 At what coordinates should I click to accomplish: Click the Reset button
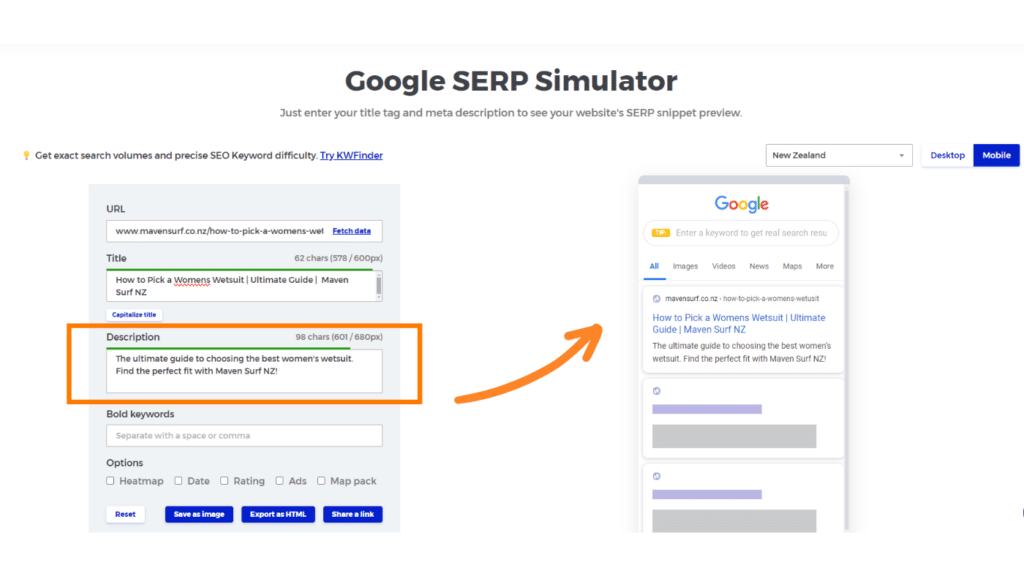pyautogui.click(x=125, y=515)
